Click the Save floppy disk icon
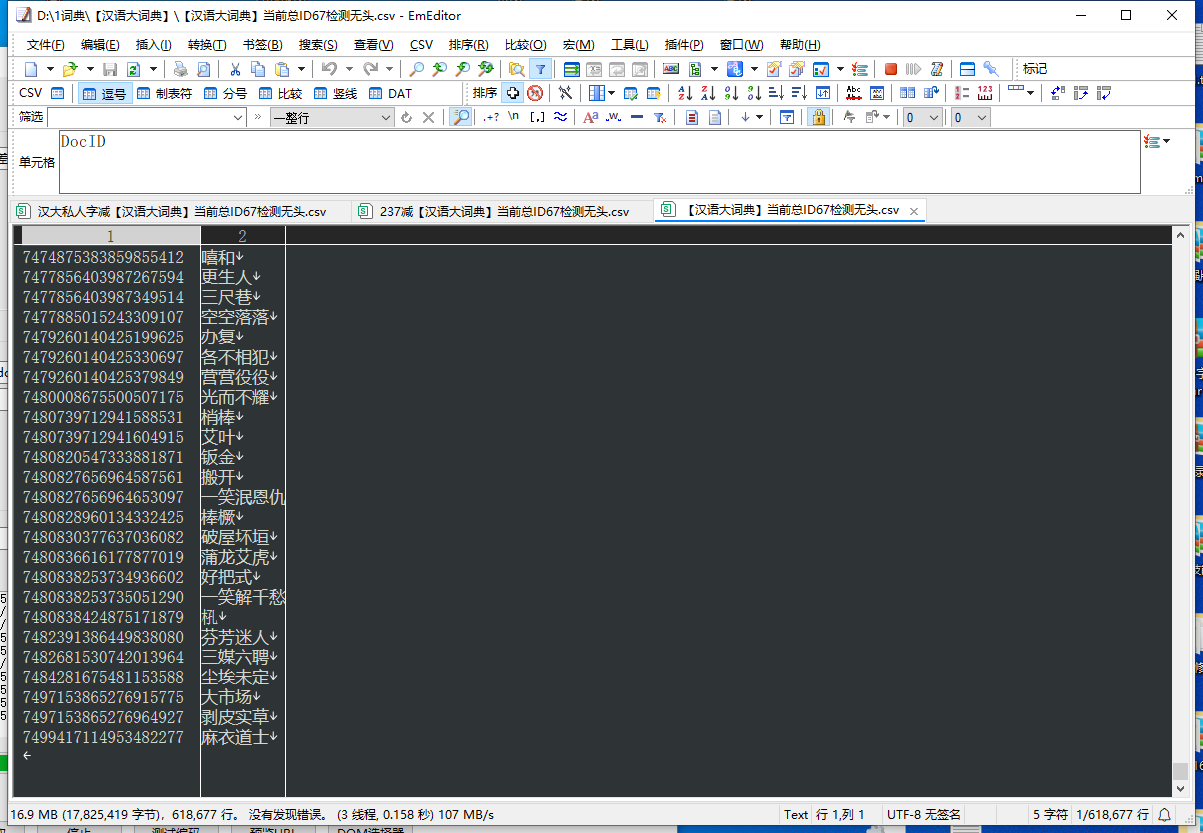This screenshot has width=1203, height=833. click(x=110, y=69)
